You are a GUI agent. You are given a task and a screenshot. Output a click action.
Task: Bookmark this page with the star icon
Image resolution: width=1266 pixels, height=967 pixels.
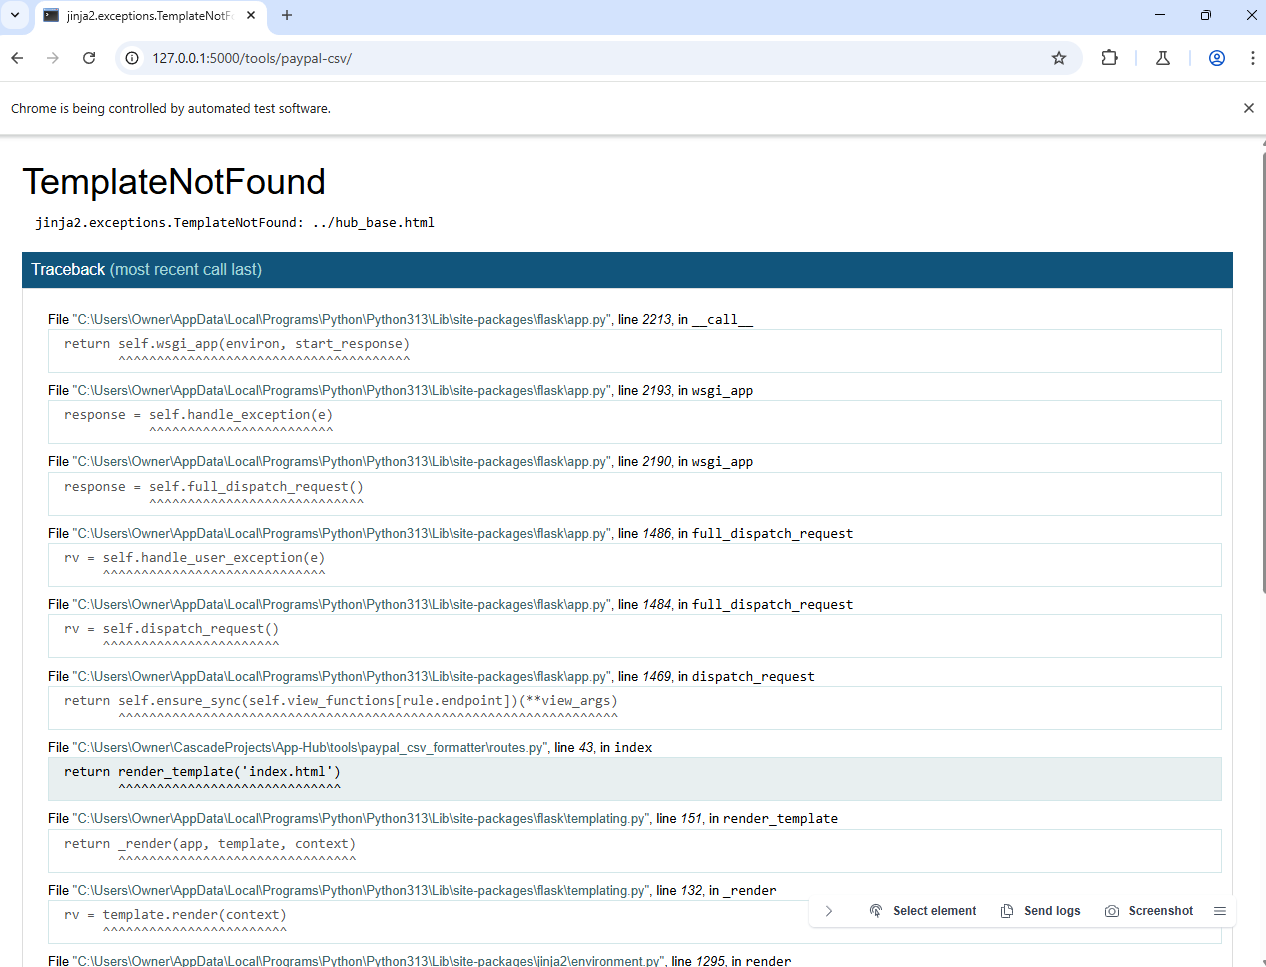click(x=1059, y=58)
